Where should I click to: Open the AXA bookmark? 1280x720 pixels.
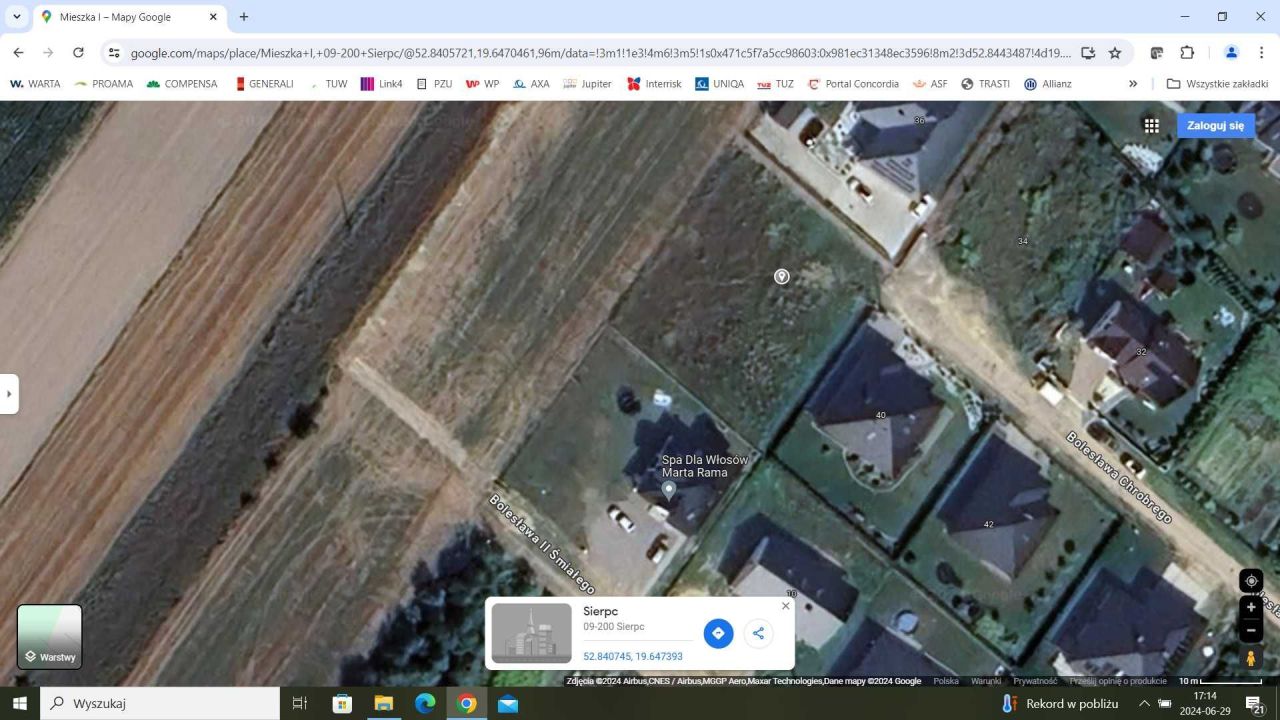tap(531, 84)
